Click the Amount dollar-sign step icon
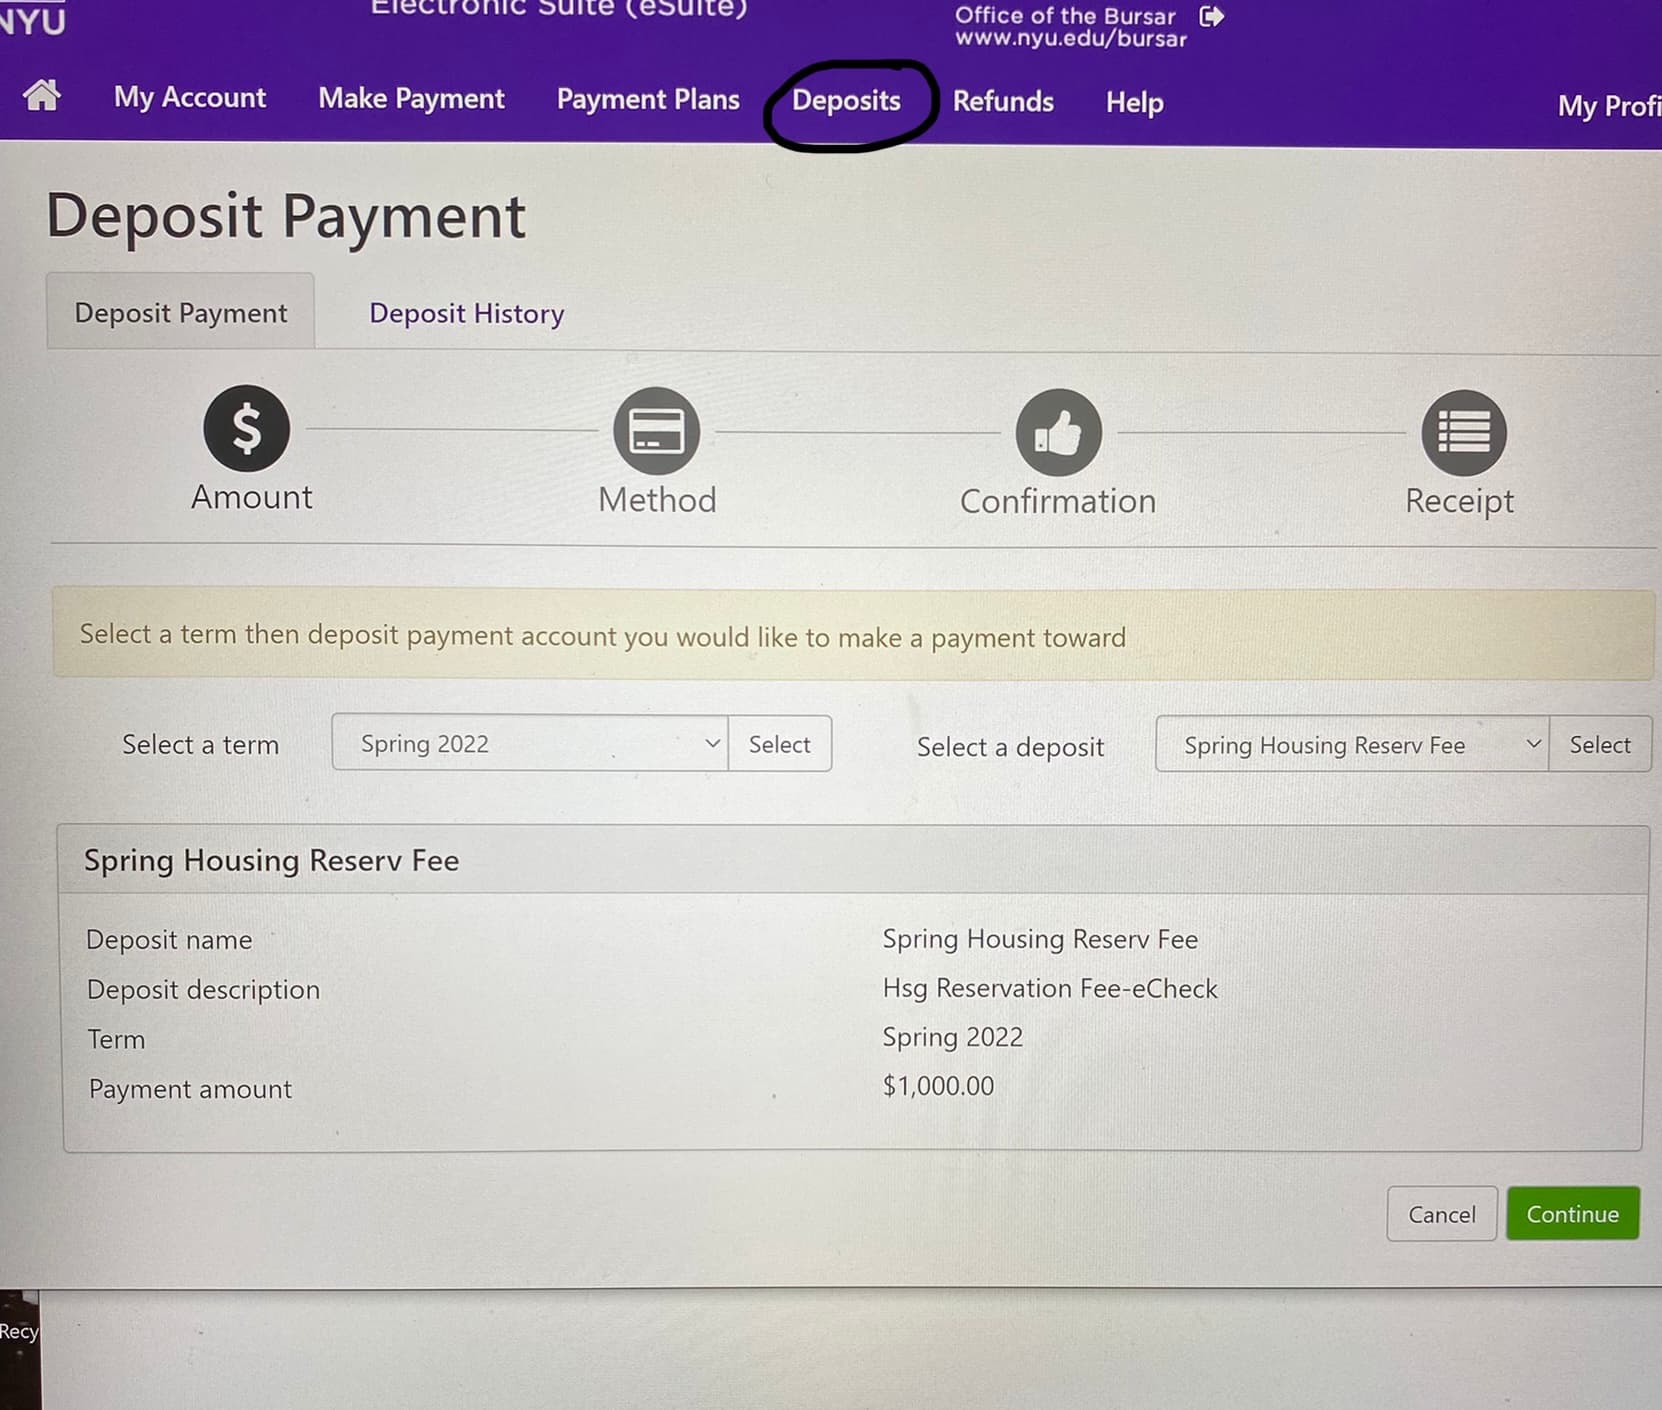Screen dimensions: 1662x1410 (x=247, y=428)
